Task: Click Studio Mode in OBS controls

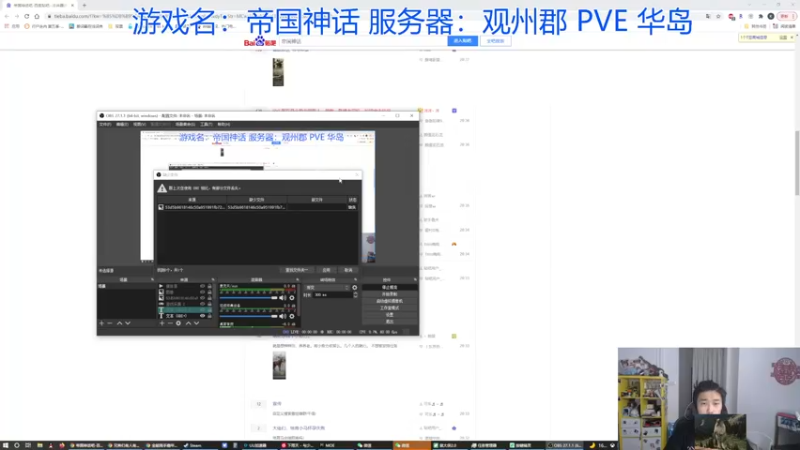Action: pyautogui.click(x=390, y=308)
